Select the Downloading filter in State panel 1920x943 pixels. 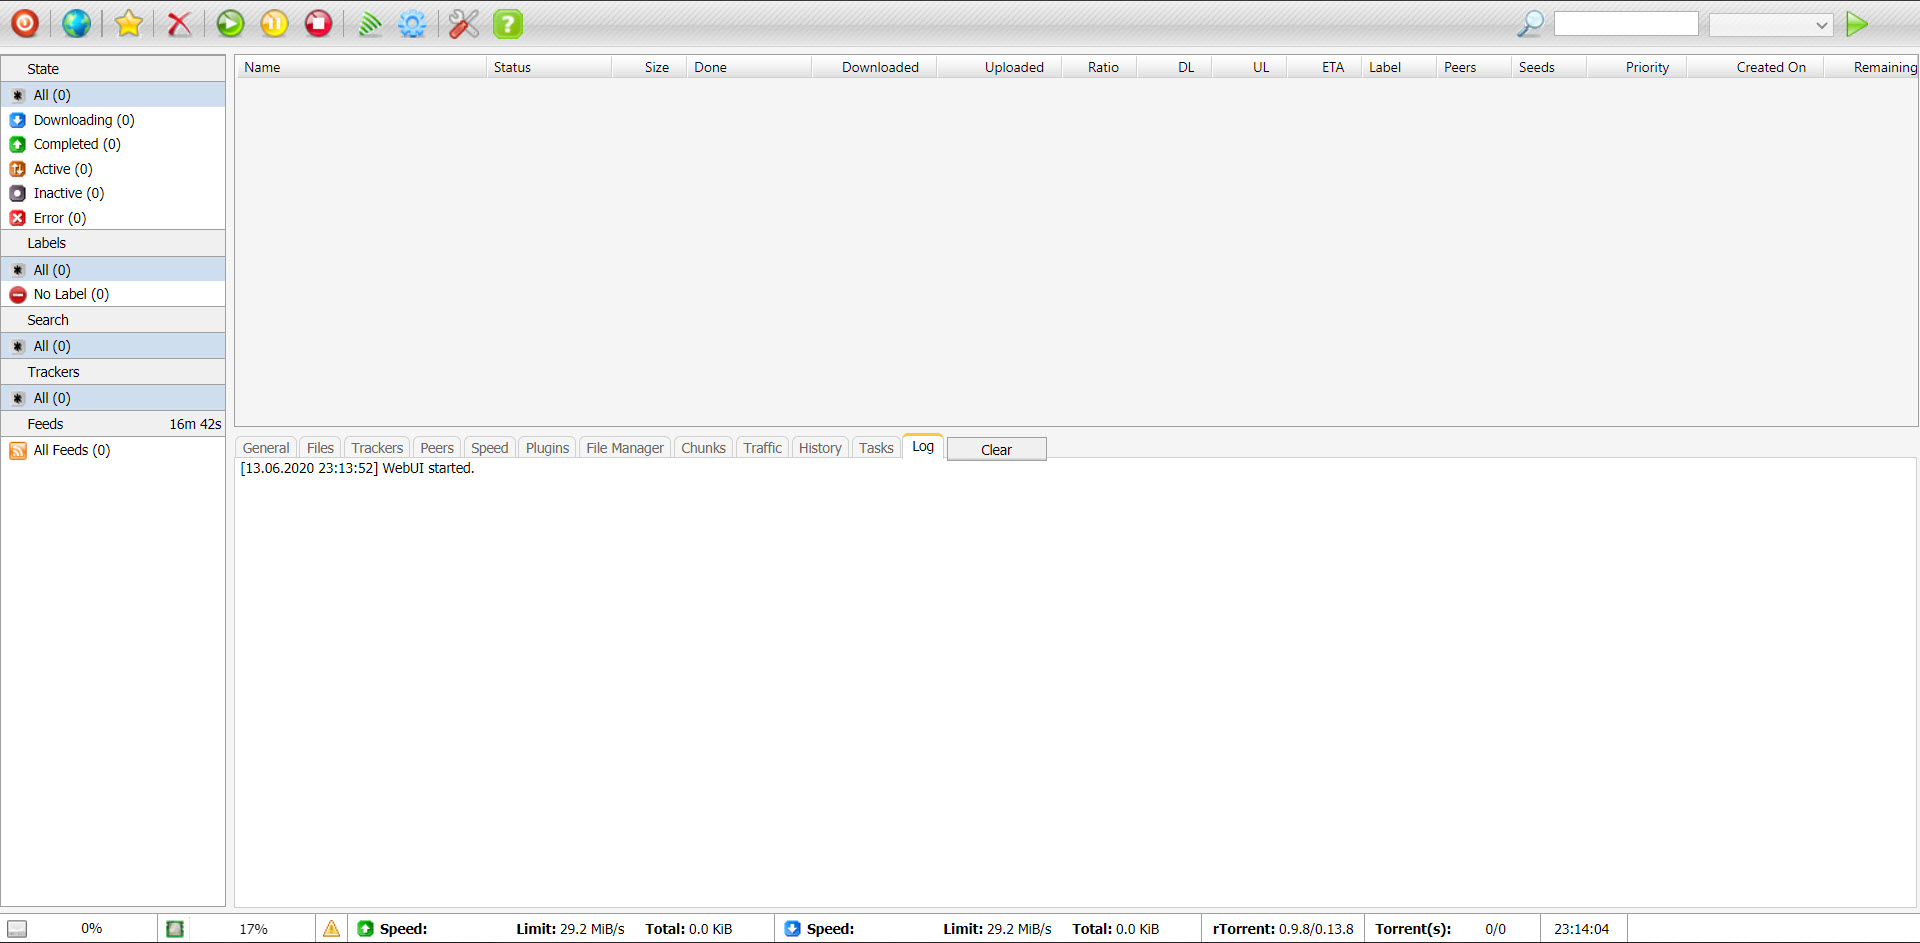click(84, 119)
